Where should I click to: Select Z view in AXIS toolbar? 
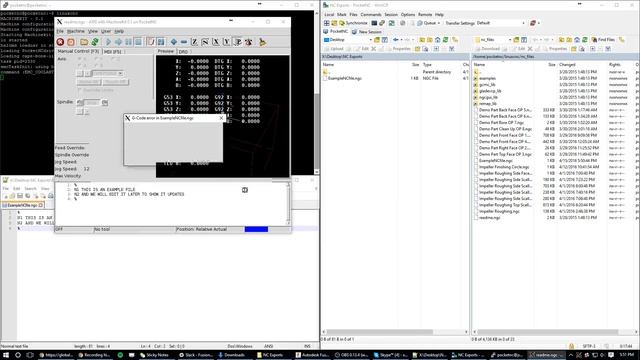pyautogui.click(x=195, y=42)
